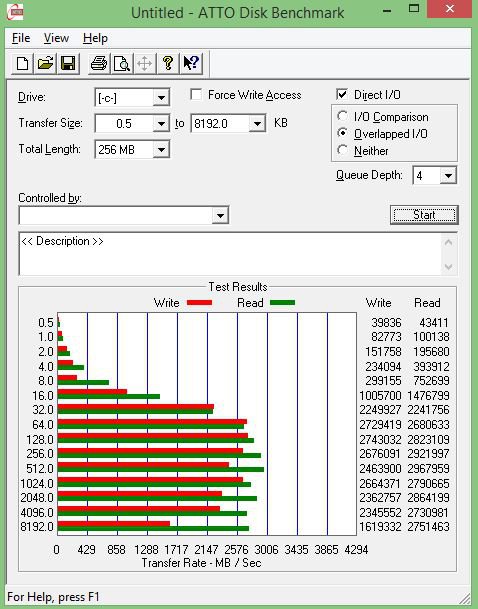Screen dimensions: 478x609
Task: Click the yellow question mark About icon
Action: click(x=168, y=63)
